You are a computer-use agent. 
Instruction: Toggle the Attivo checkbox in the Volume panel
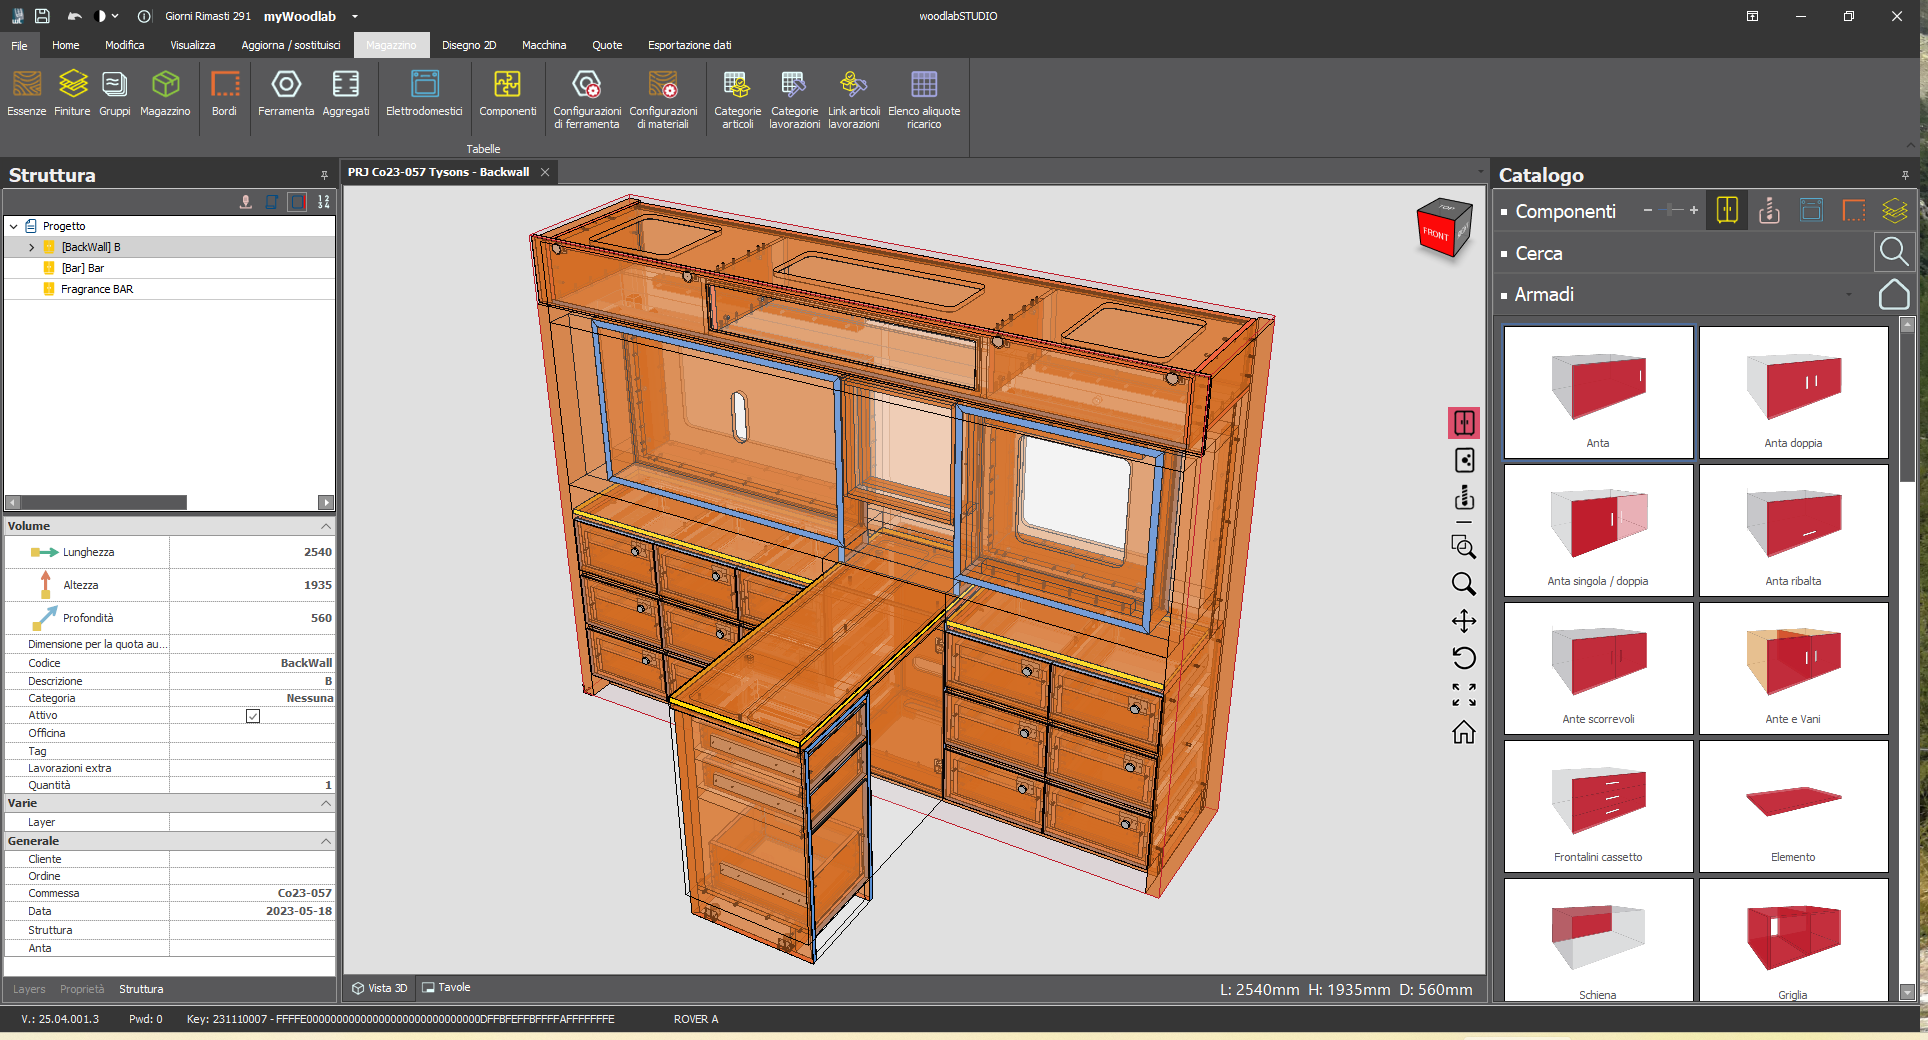[252, 715]
